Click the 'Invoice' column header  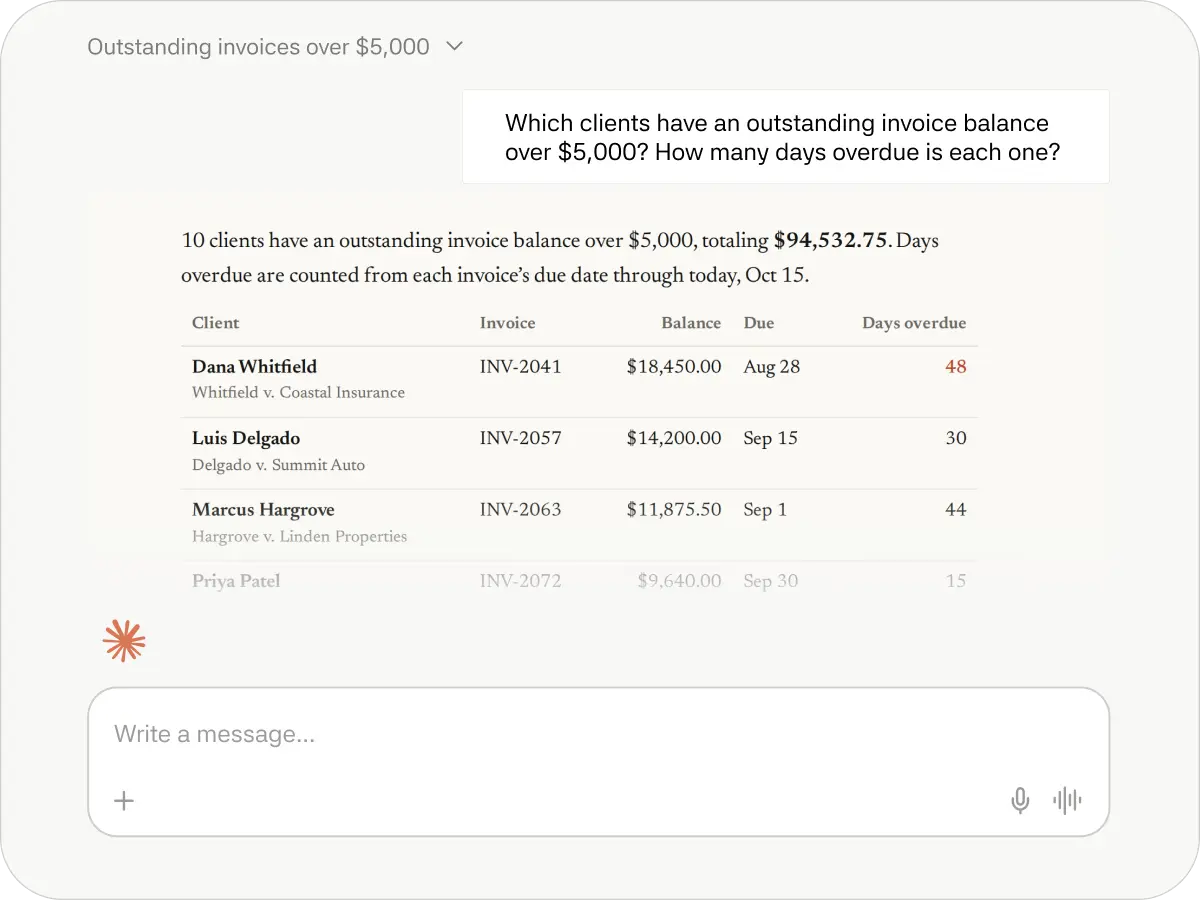click(507, 323)
